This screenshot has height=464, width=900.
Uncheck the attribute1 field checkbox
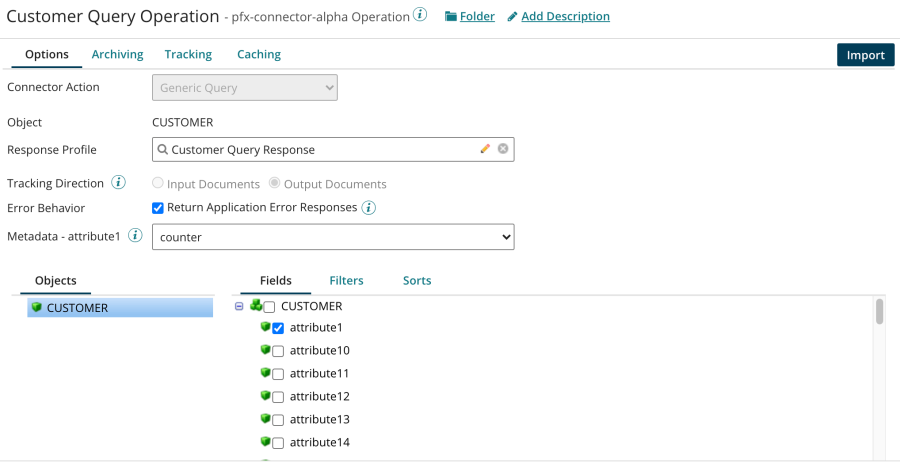278,328
